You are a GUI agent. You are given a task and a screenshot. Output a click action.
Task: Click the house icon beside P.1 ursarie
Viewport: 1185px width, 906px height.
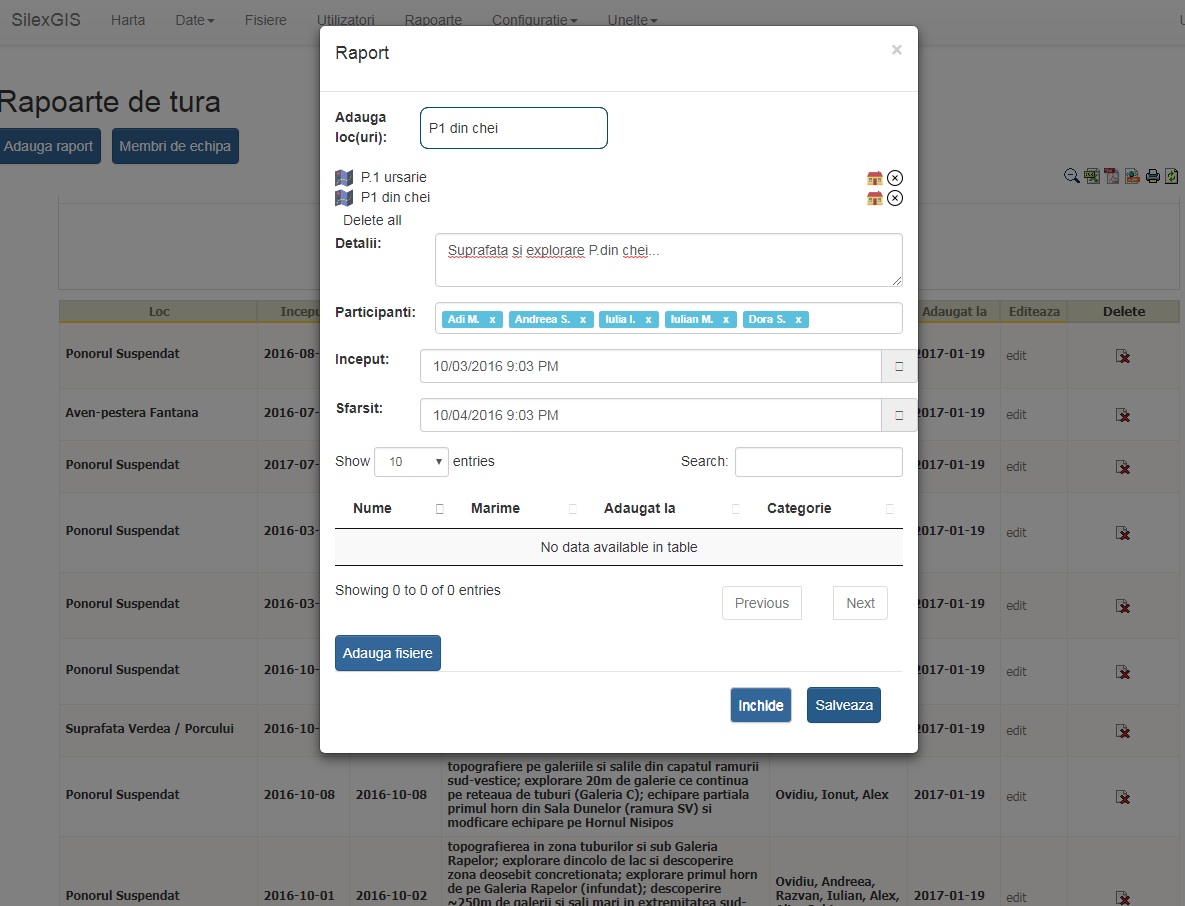click(x=875, y=178)
